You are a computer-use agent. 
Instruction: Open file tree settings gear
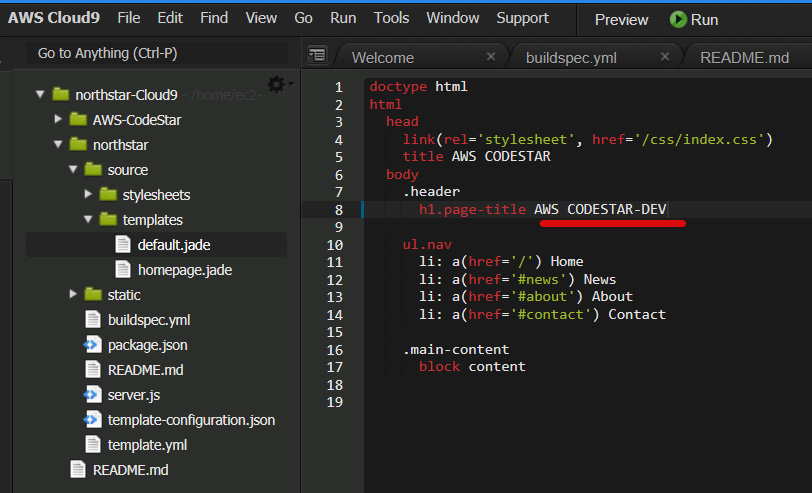pos(280,84)
